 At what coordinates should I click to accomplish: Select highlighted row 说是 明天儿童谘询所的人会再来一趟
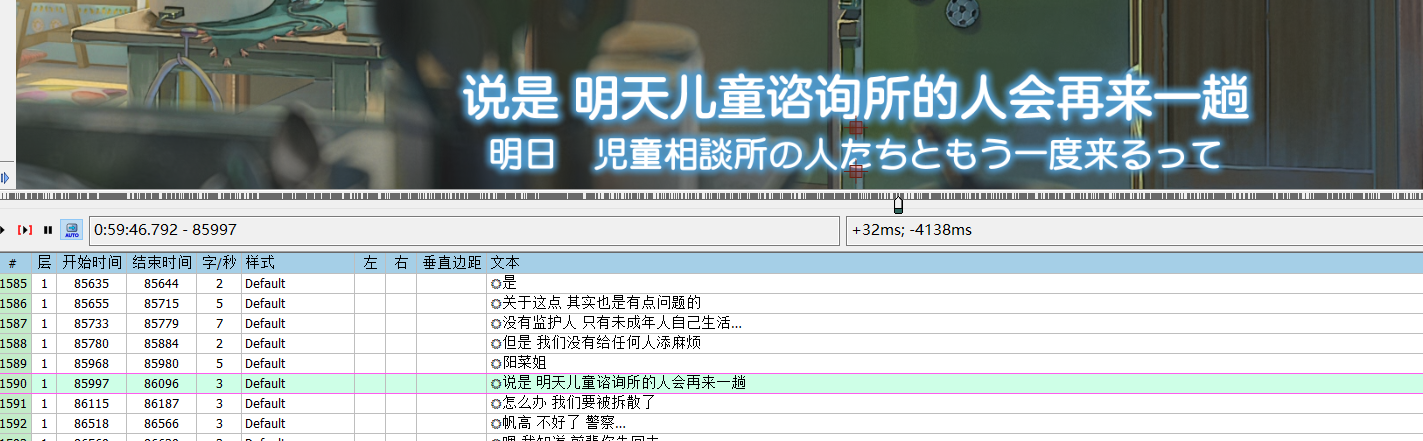click(x=711, y=383)
